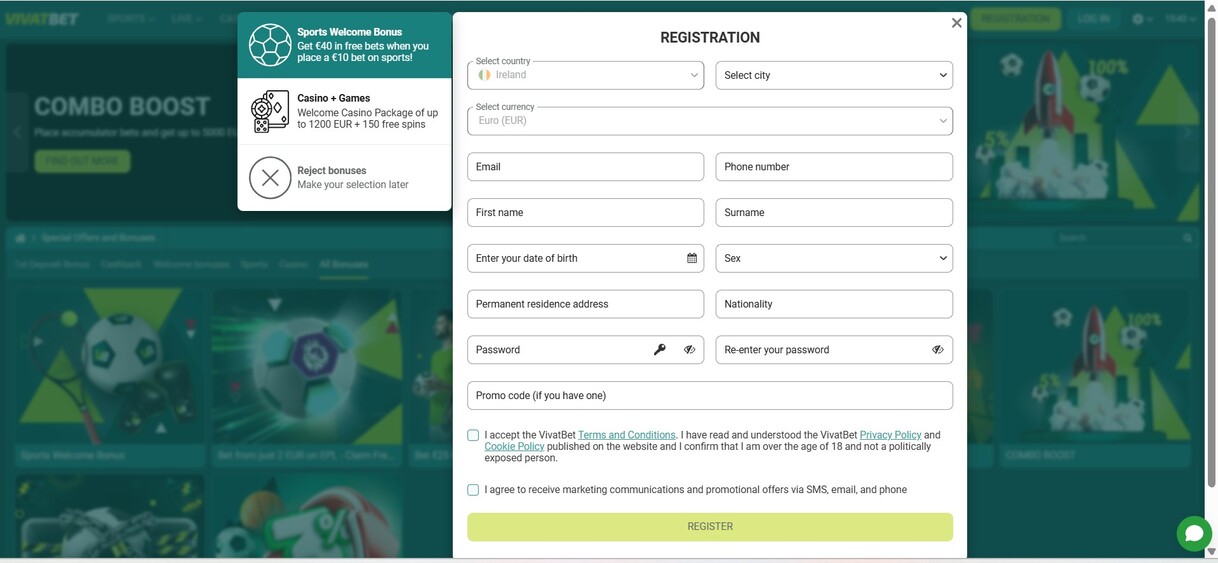Check the accept Terms and Conditions box
Screen dimensions: 1218x563
pyautogui.click(x=473, y=435)
